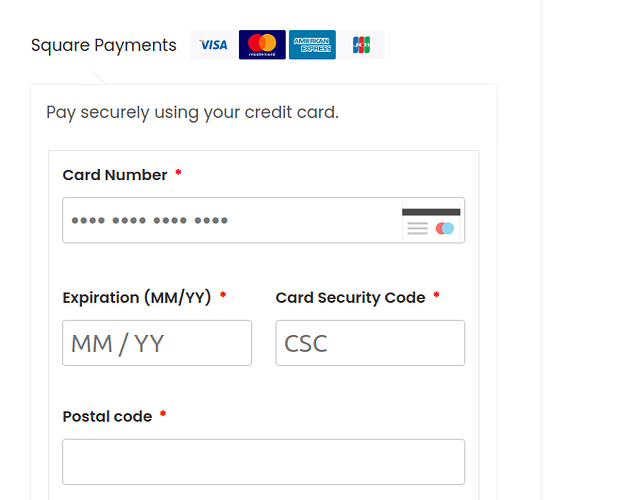Click the Postal code label
The height and width of the screenshot is (500, 621).
click(107, 416)
